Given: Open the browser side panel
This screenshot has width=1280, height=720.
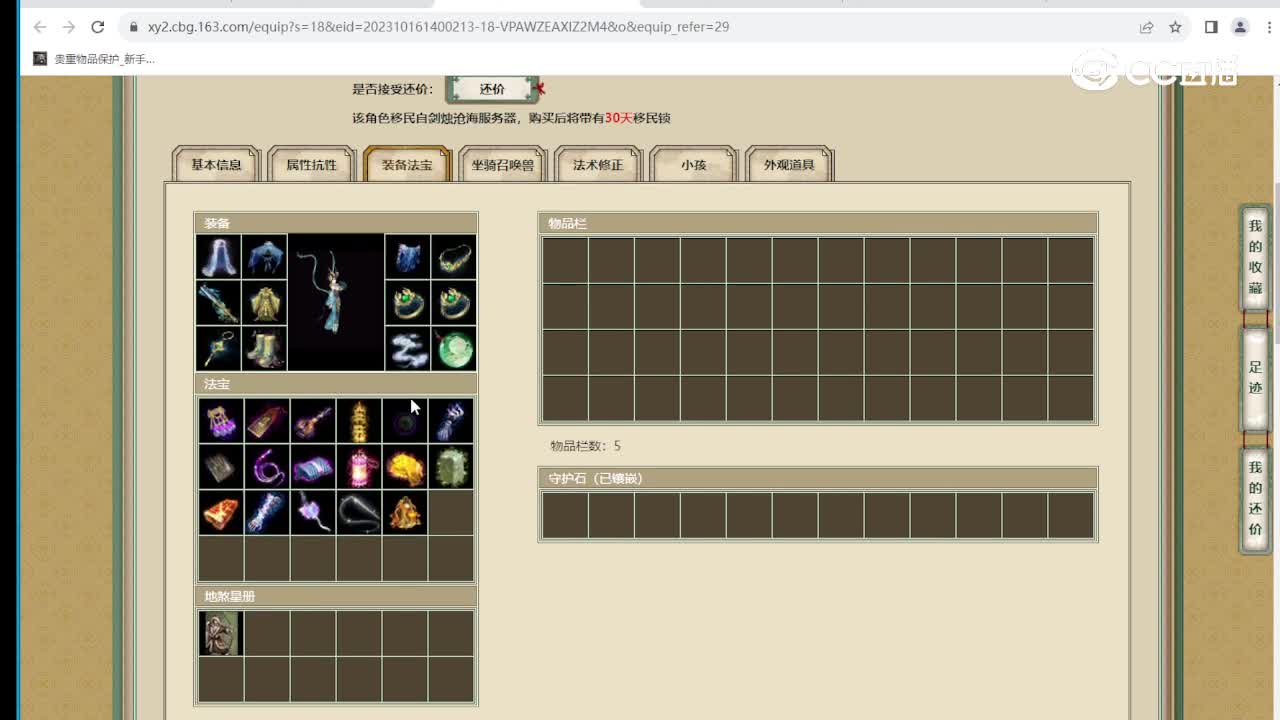Looking at the screenshot, I should [x=1211, y=27].
